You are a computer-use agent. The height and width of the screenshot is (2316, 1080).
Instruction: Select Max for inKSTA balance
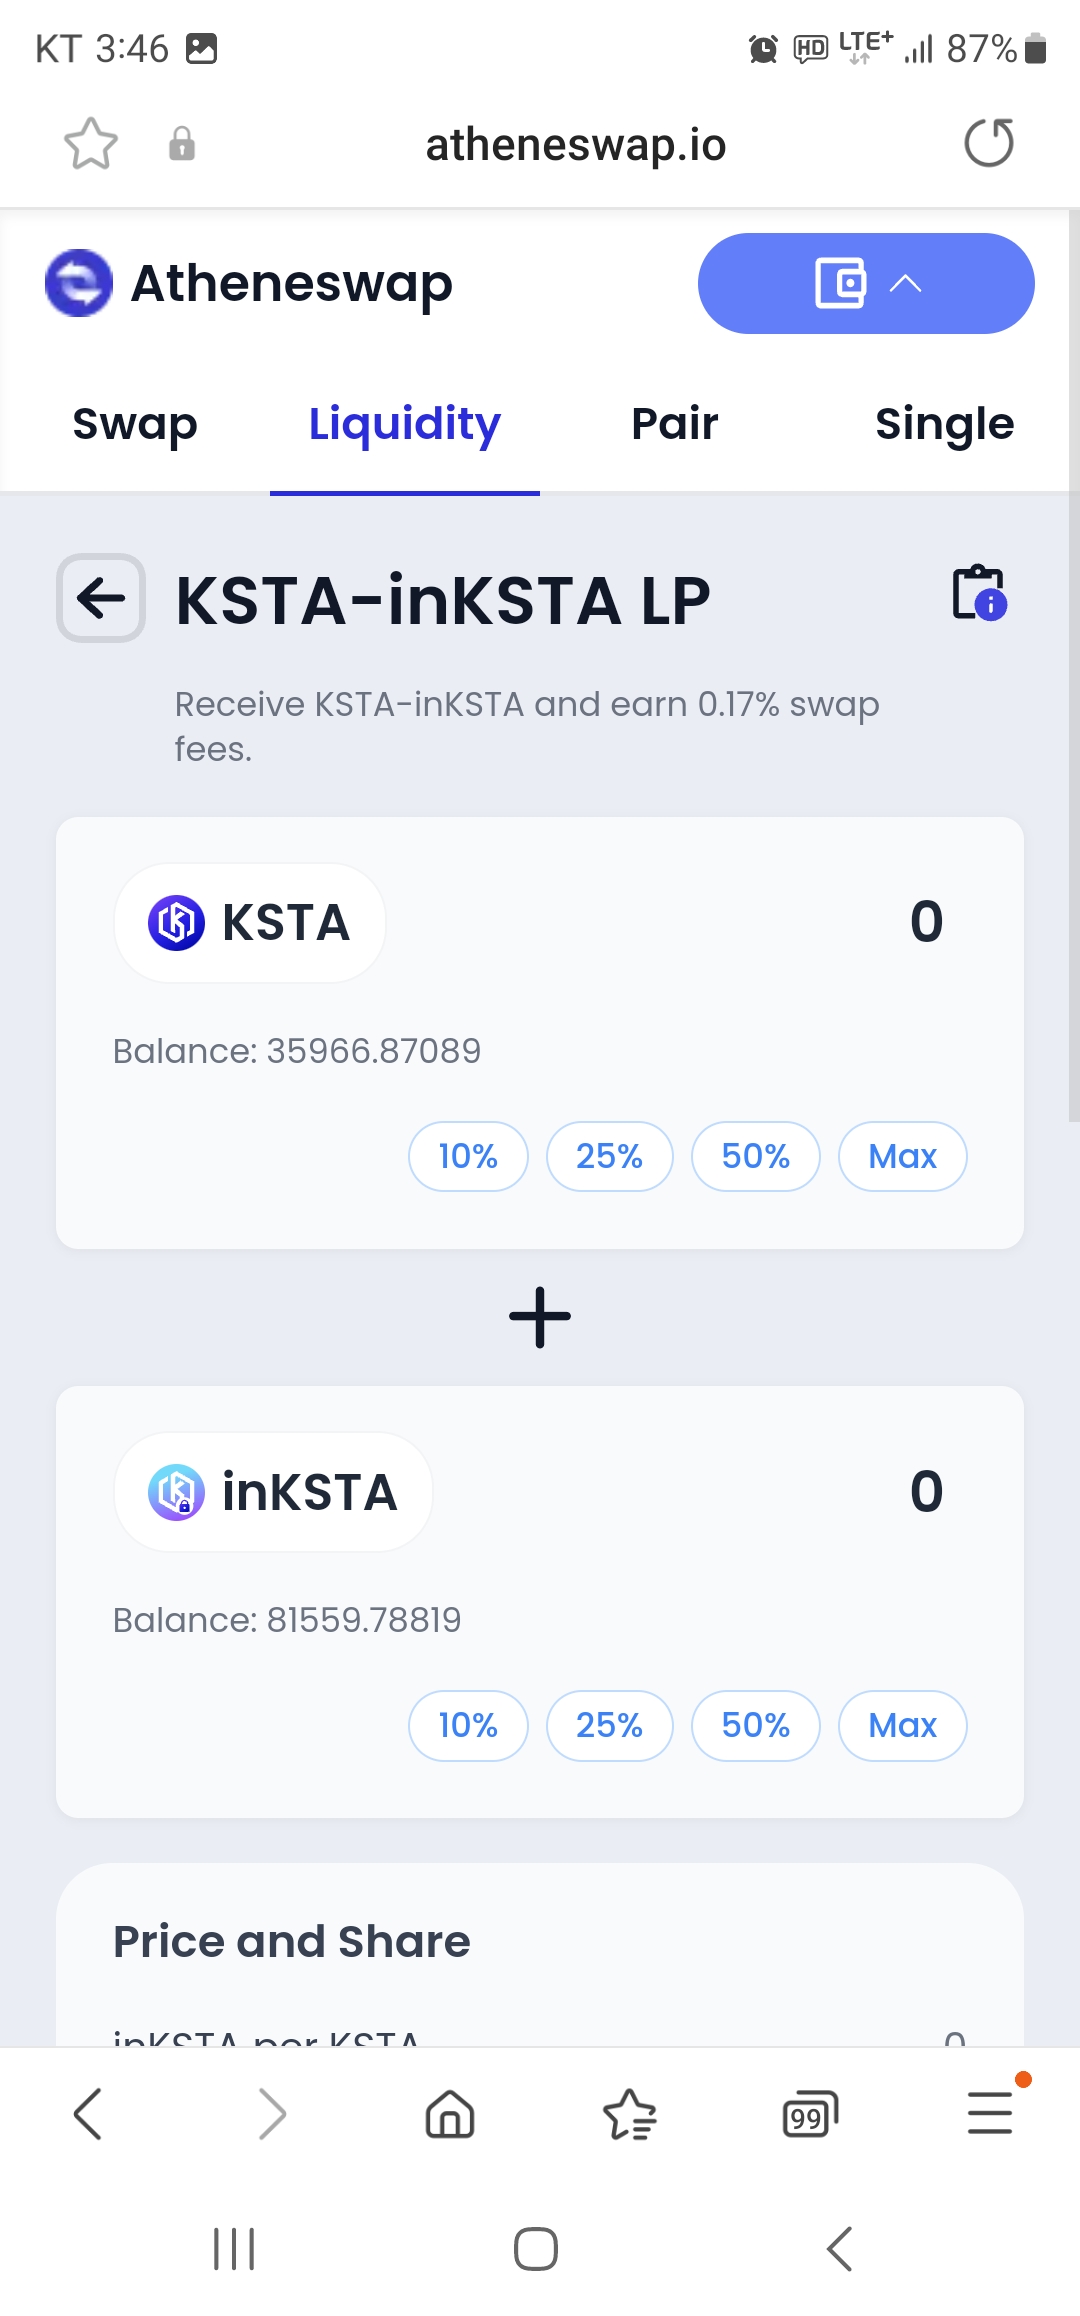pos(902,1725)
